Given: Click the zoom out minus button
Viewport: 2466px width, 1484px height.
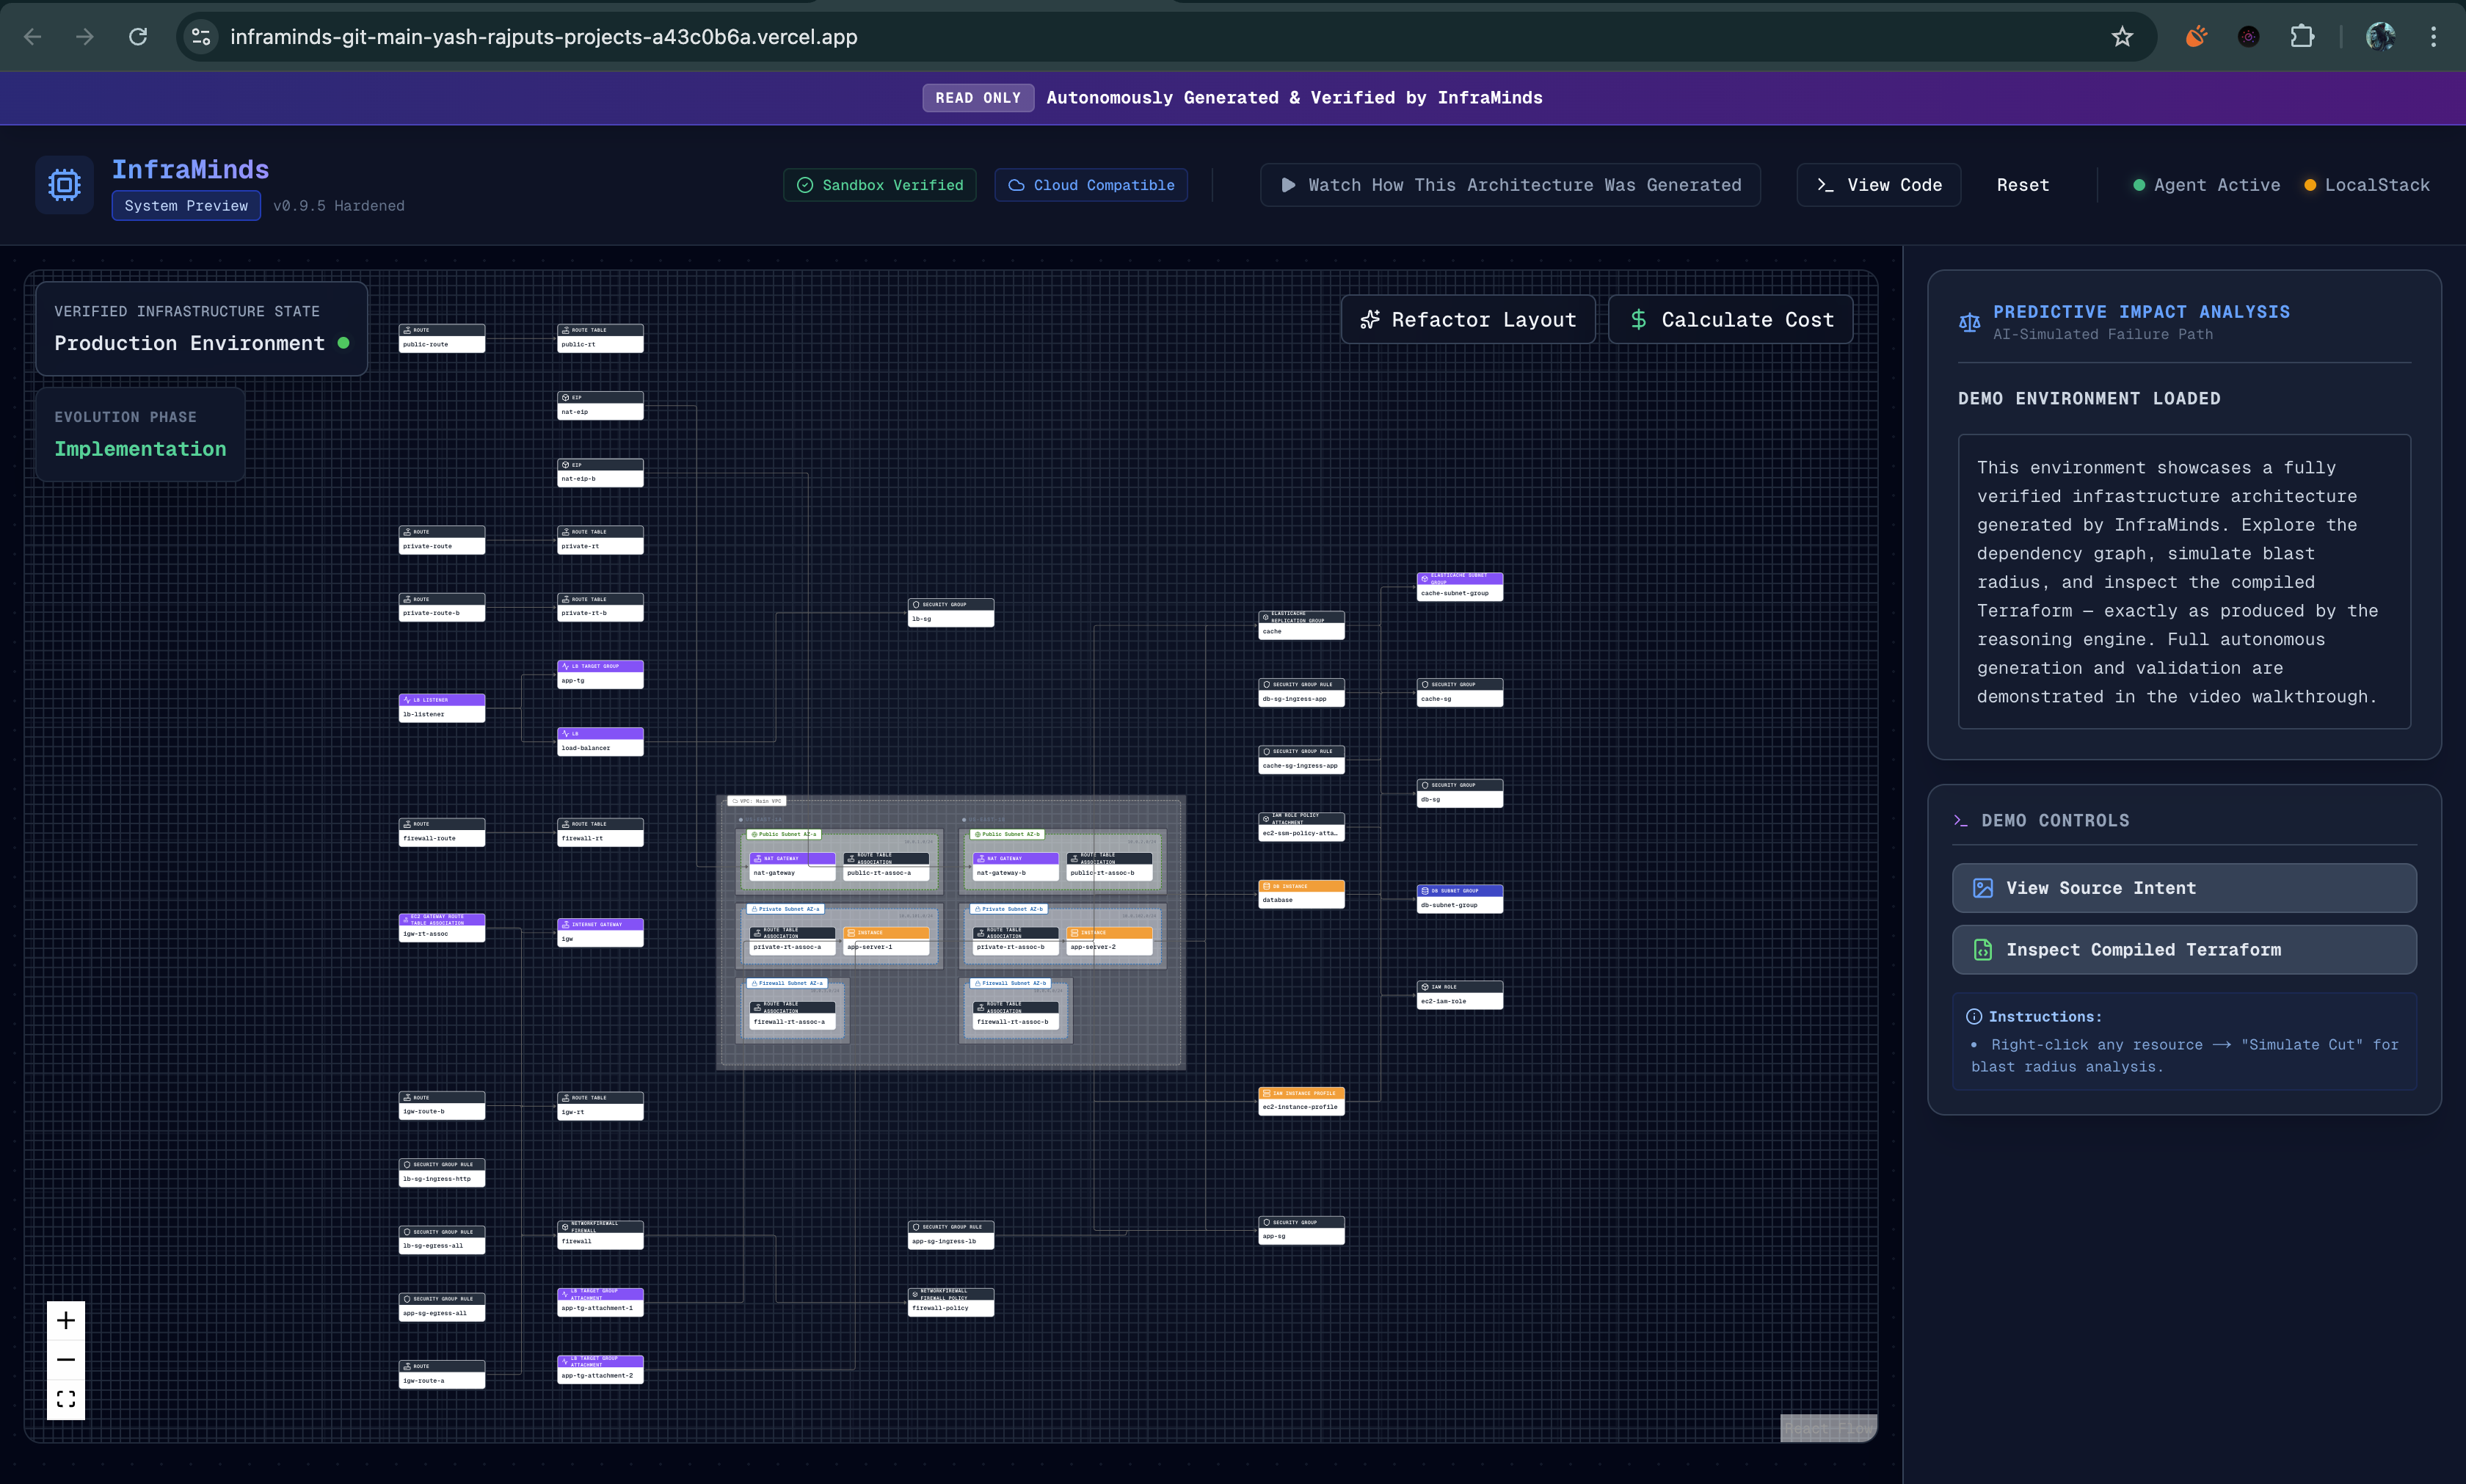Looking at the screenshot, I should (x=66, y=1360).
